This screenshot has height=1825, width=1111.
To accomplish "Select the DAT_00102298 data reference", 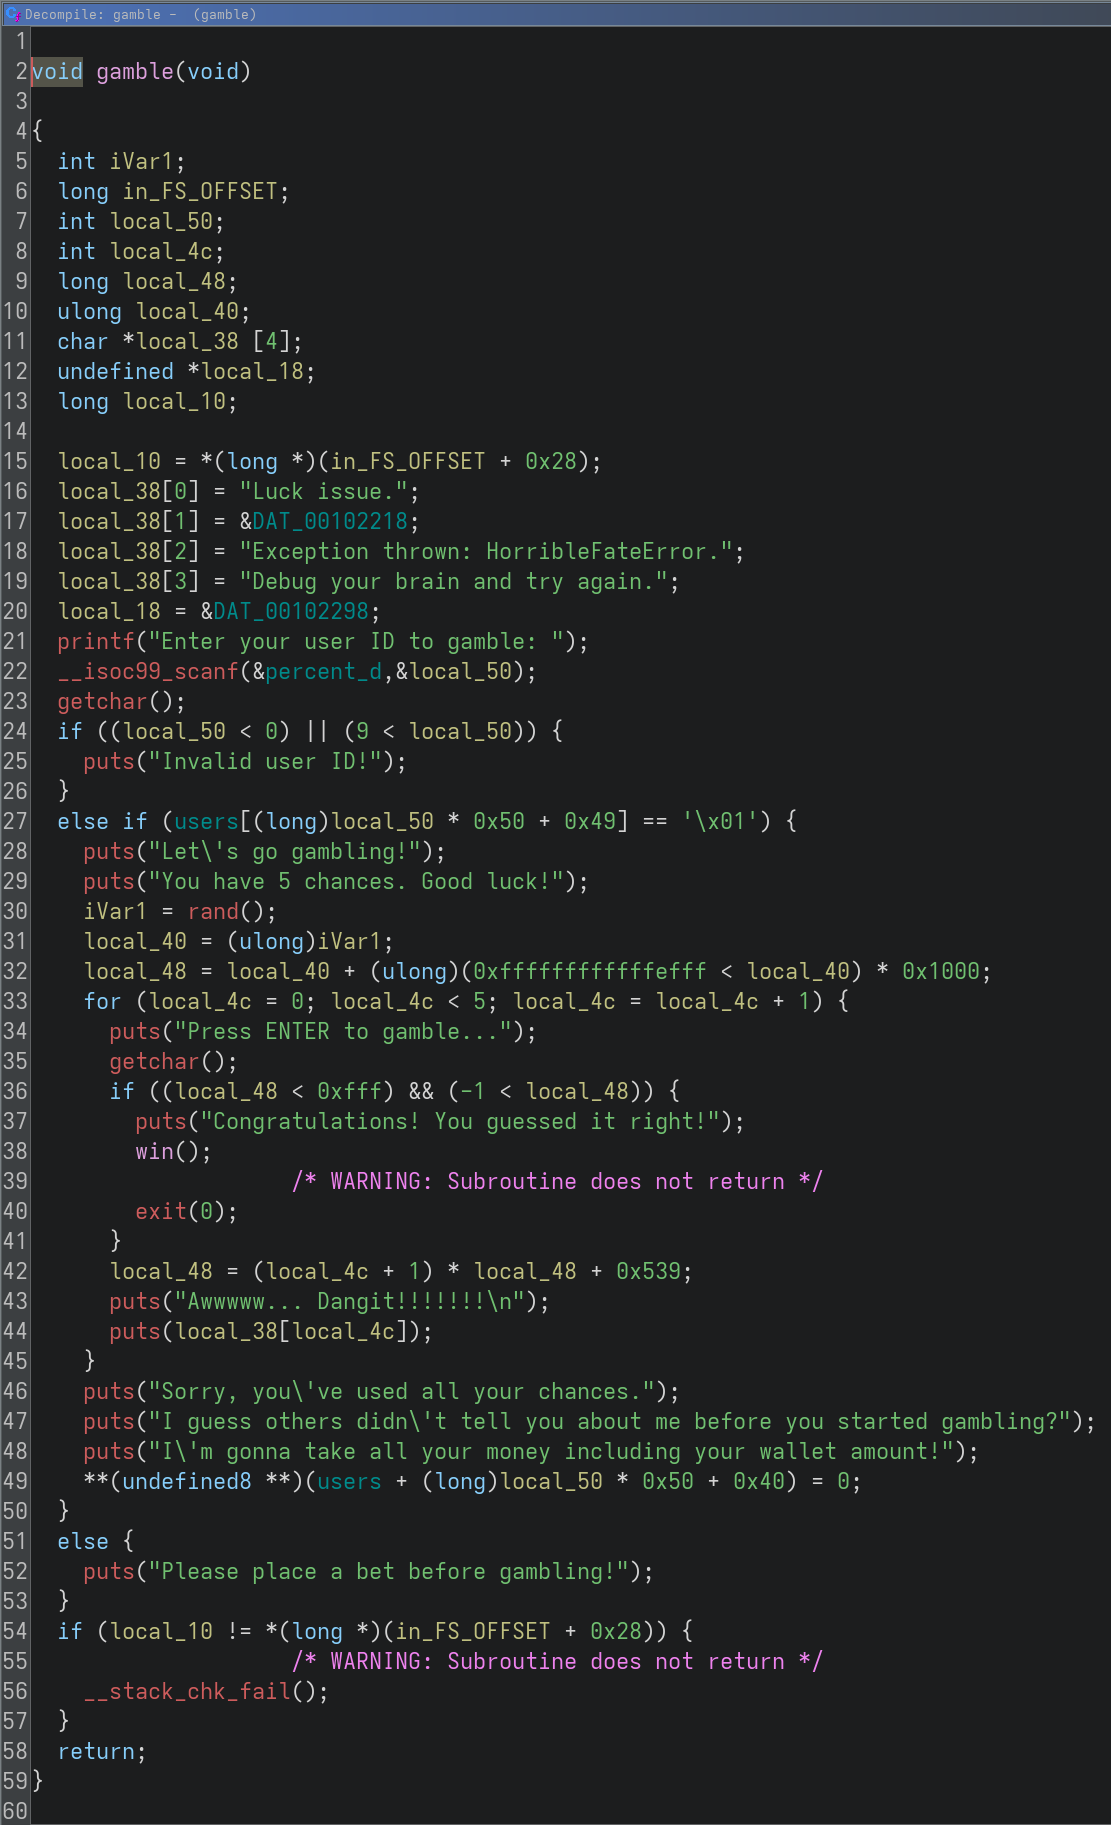I will [x=291, y=612].
